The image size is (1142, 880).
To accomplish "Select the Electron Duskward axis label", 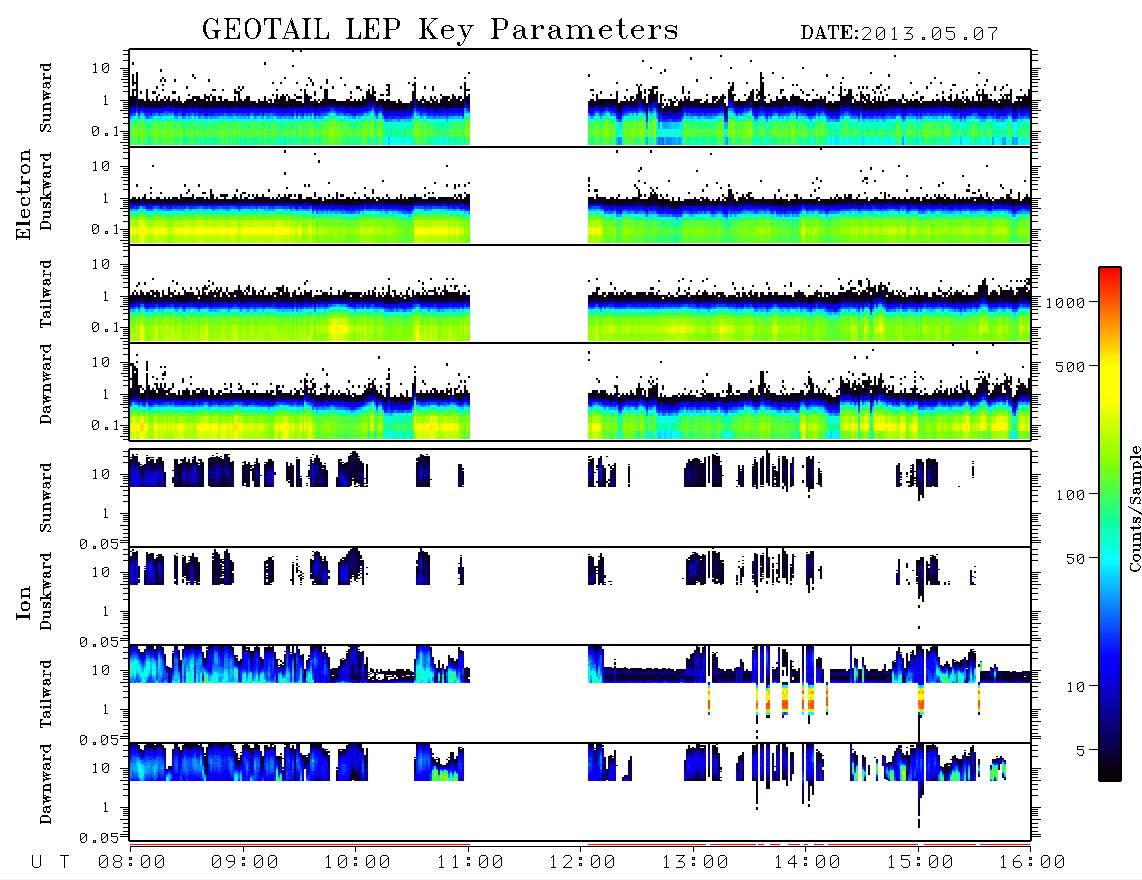I will coord(46,192).
